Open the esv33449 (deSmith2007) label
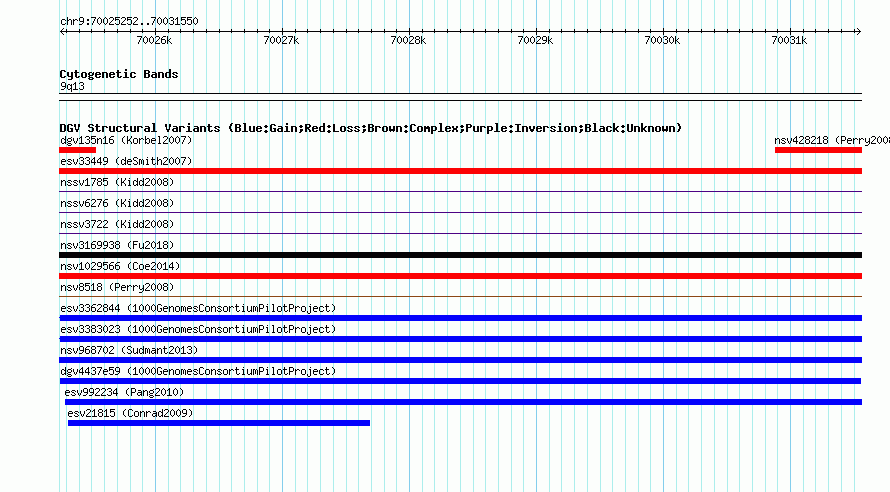This screenshot has height=492, width=890. pyautogui.click(x=126, y=161)
